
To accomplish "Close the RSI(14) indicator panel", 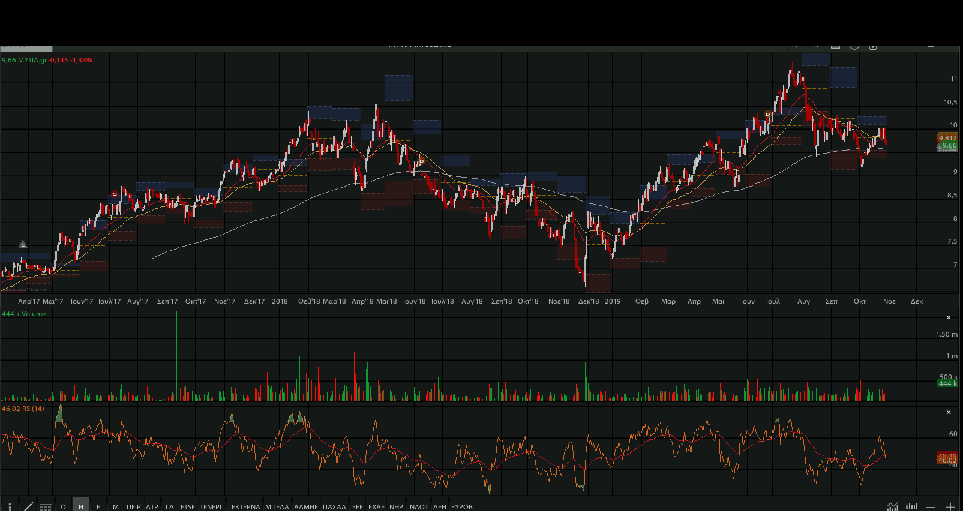I will pos(948,411).
